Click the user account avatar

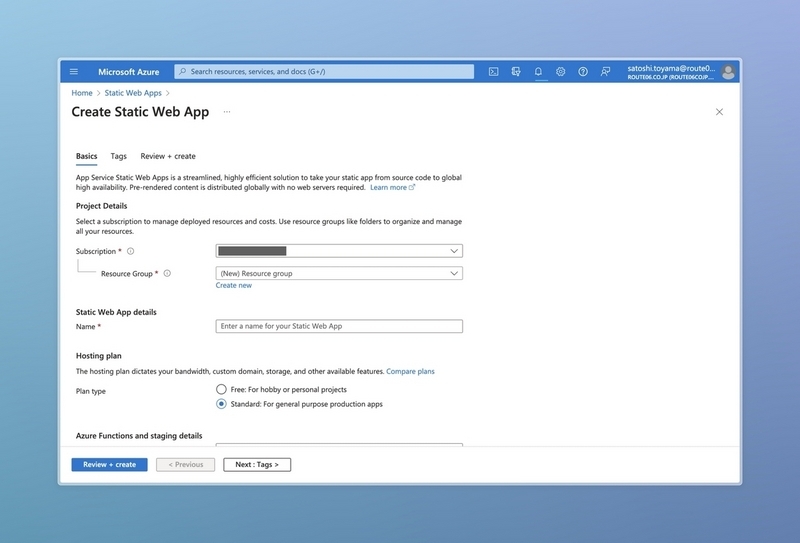[728, 72]
